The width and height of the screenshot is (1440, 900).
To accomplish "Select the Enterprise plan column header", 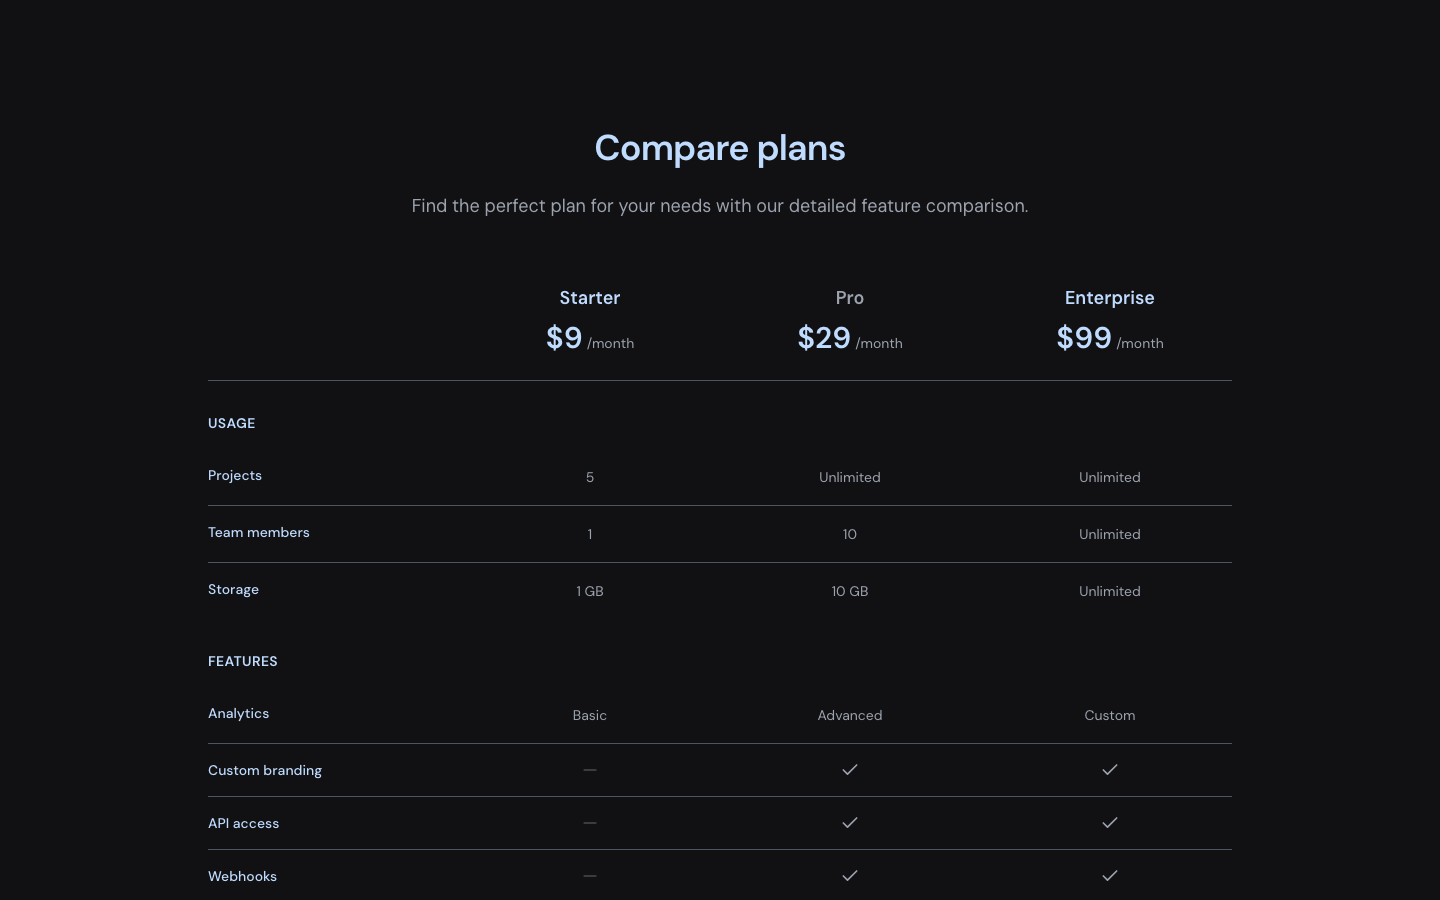I will tap(1110, 298).
